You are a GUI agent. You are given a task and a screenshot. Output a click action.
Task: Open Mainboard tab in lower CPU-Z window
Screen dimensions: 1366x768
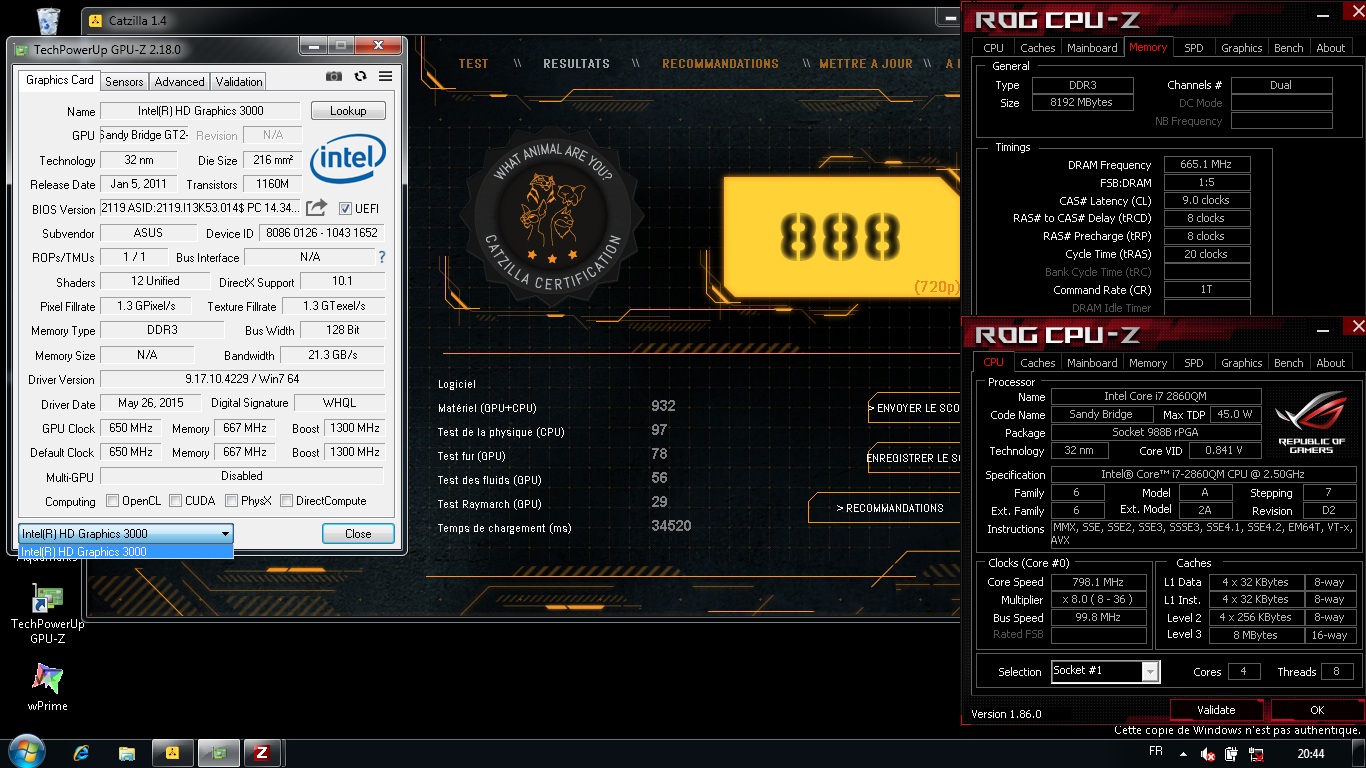(1092, 363)
